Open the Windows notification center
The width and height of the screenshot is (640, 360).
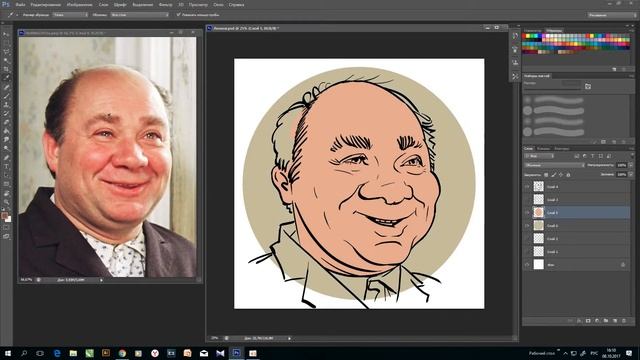tap(629, 353)
